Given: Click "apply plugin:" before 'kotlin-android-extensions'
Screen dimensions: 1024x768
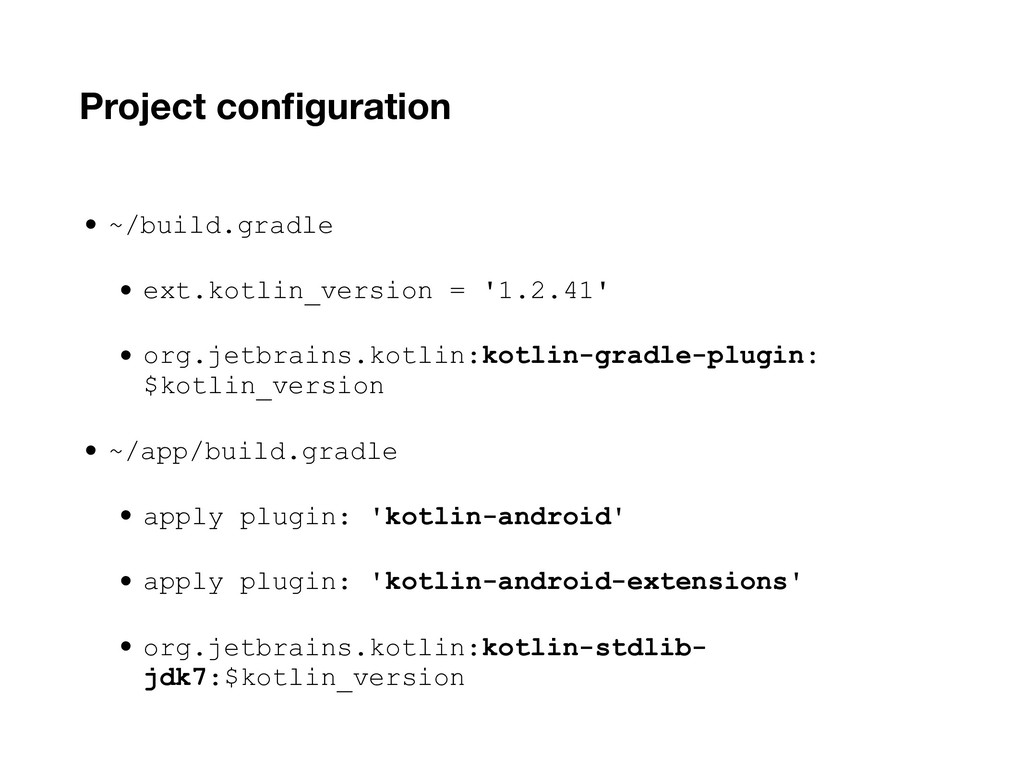Looking at the screenshot, I should [247, 582].
